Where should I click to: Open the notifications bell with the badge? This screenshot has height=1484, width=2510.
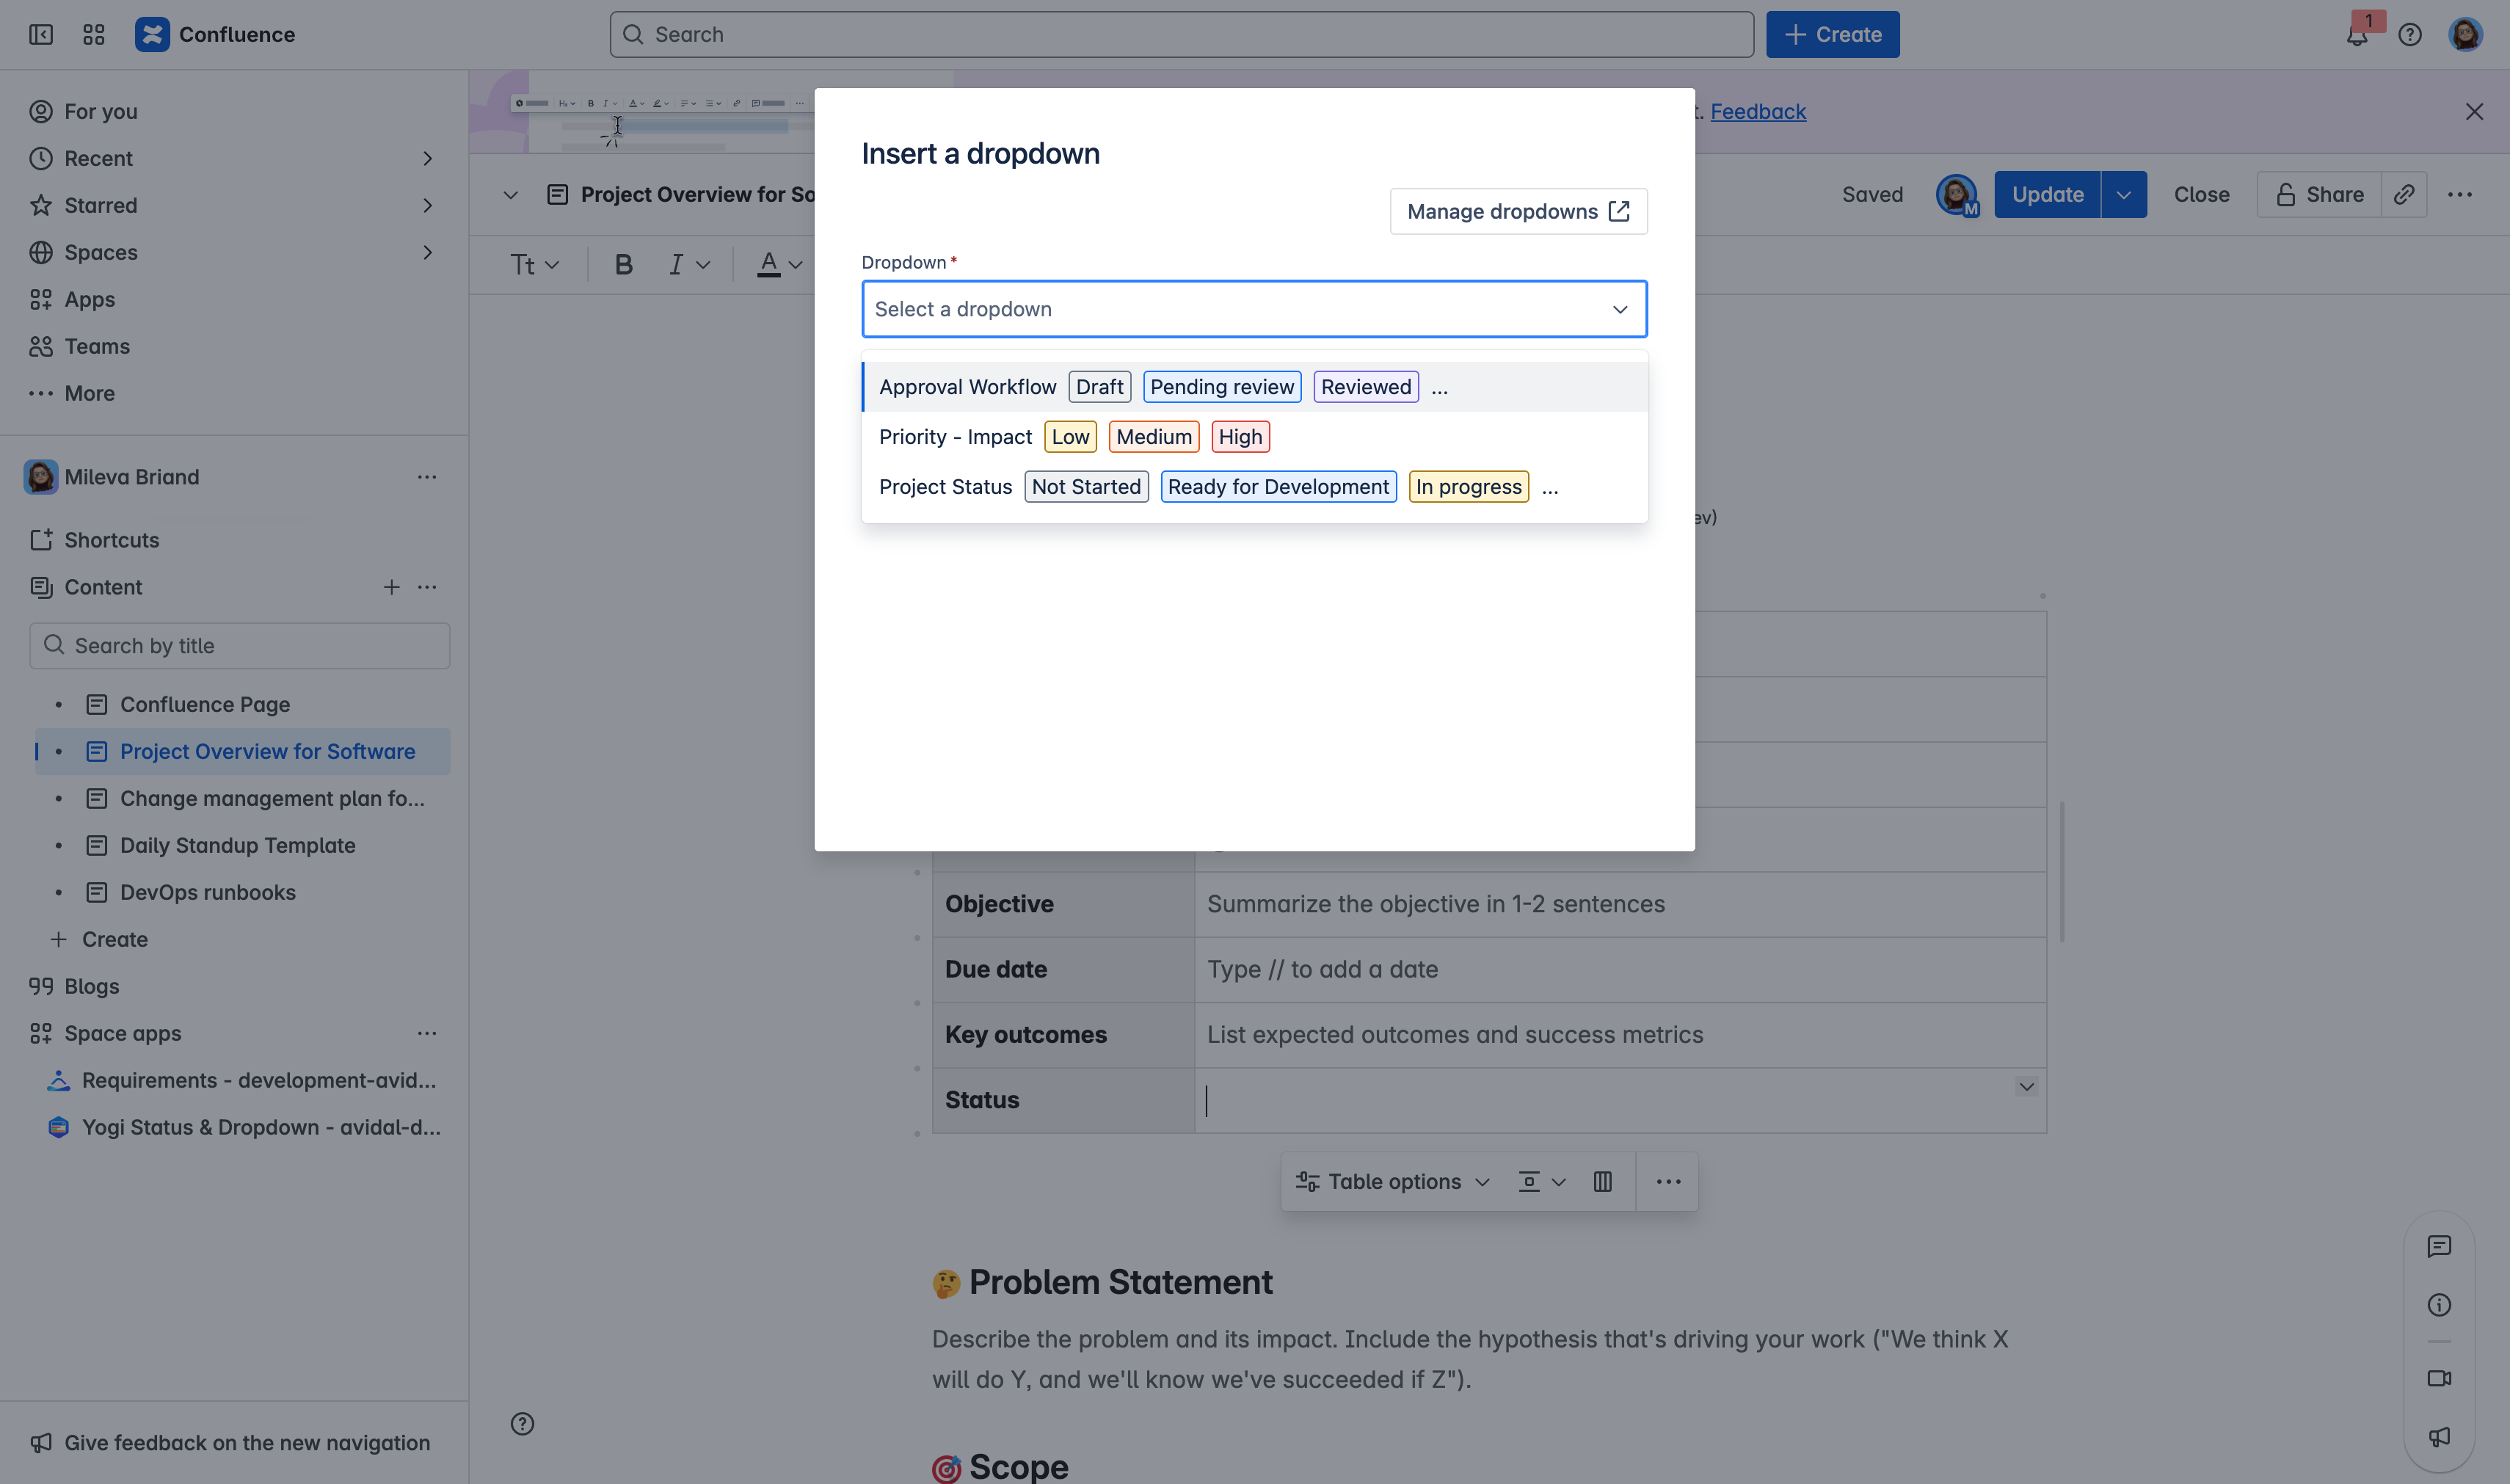[x=2357, y=34]
